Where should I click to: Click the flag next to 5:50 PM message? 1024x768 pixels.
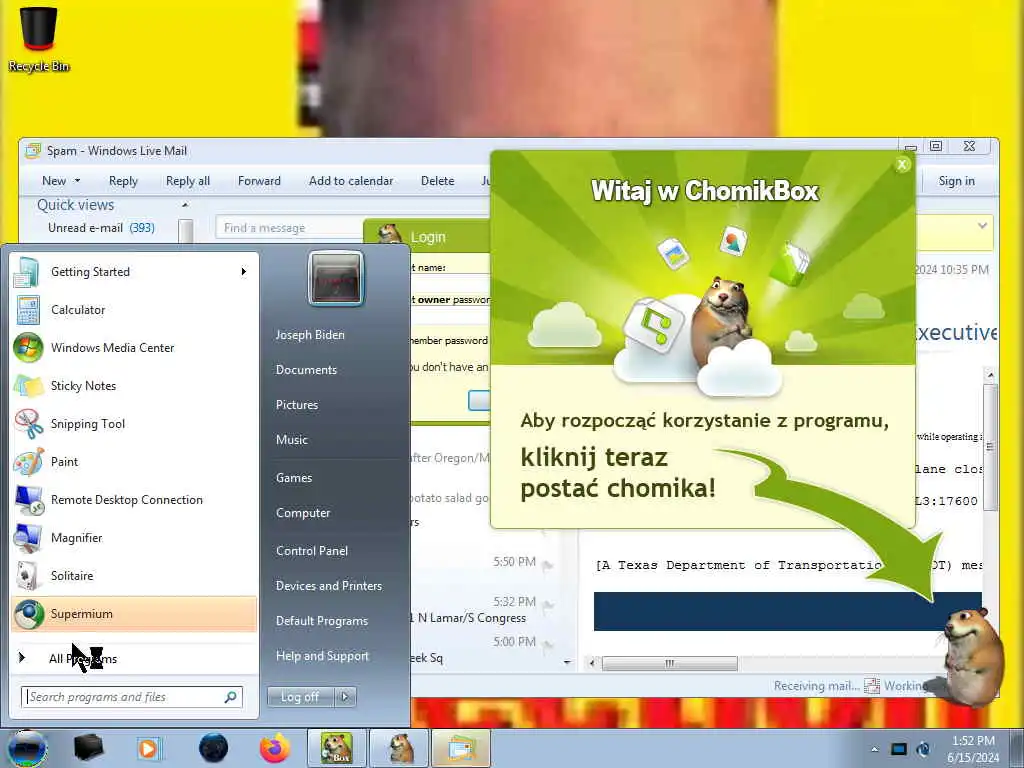pos(547,566)
